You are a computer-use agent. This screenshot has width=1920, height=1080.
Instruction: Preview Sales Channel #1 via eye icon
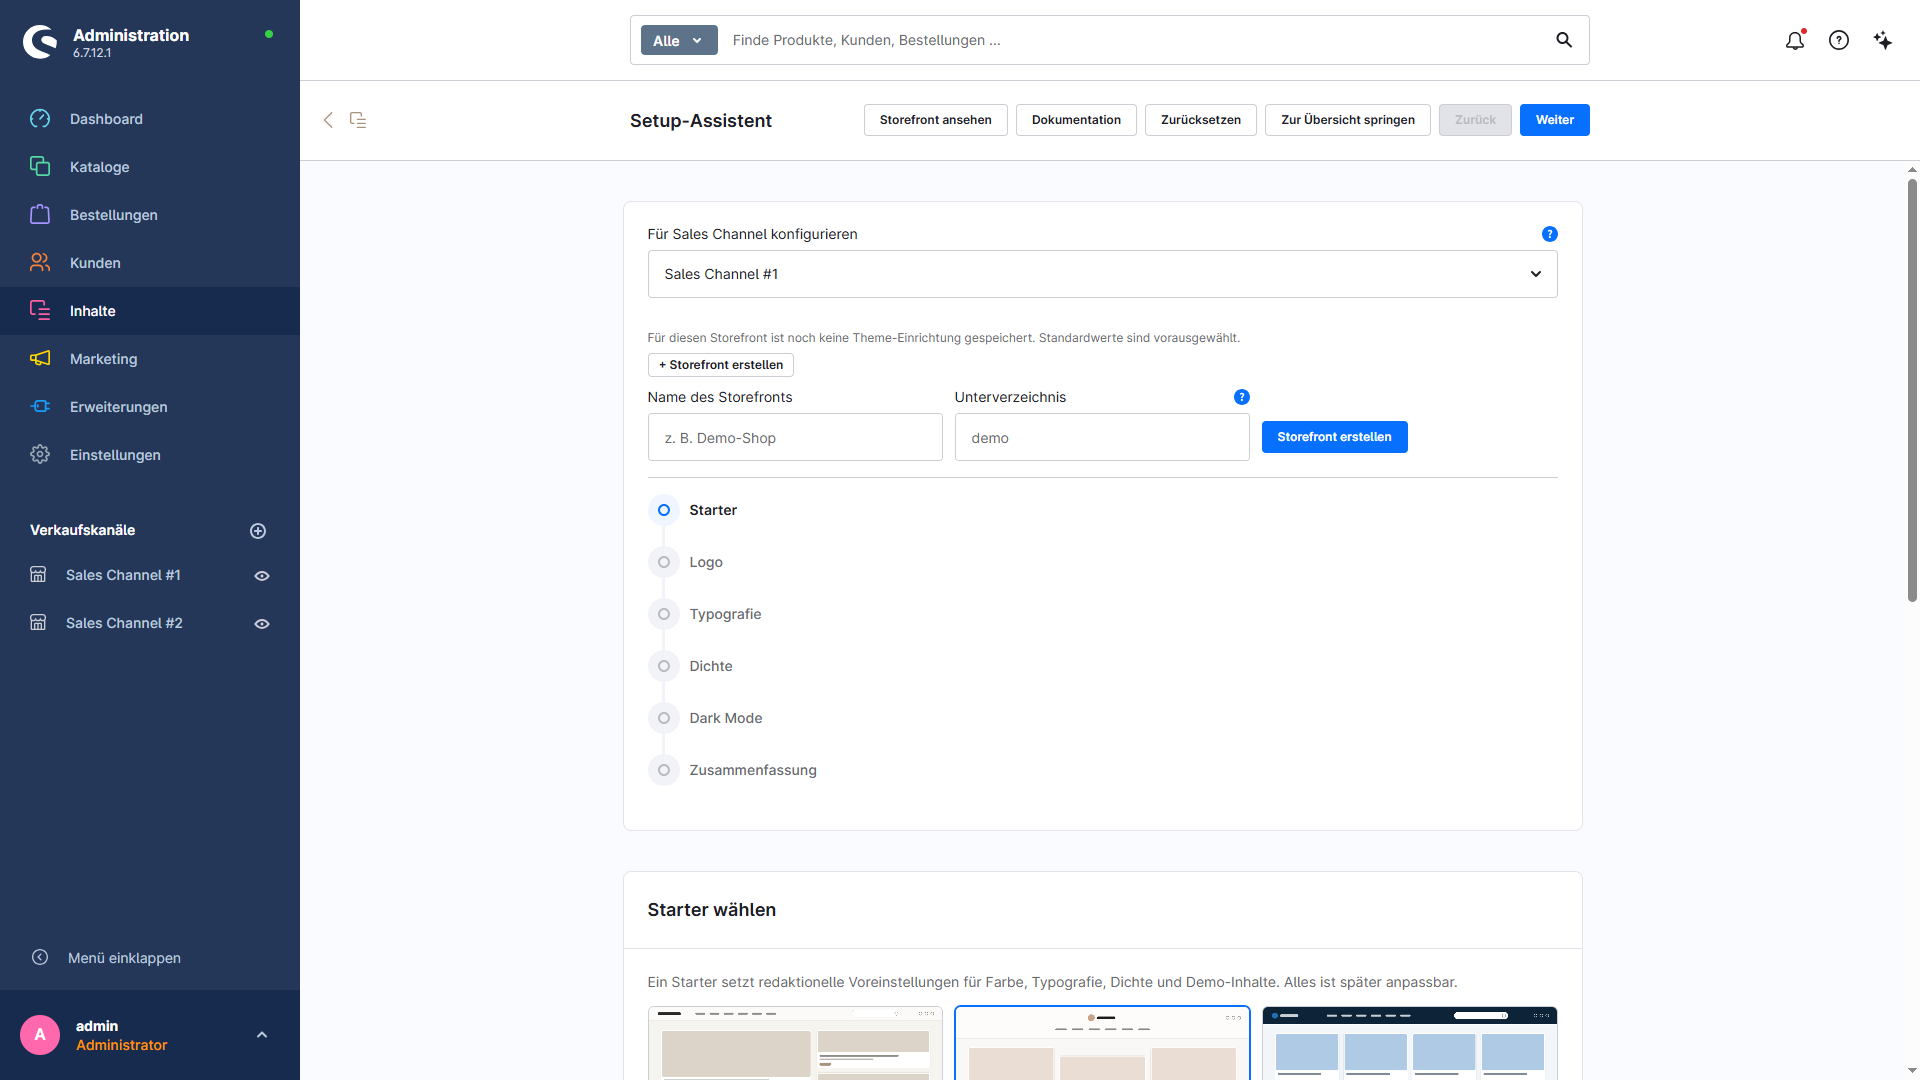pos(262,576)
